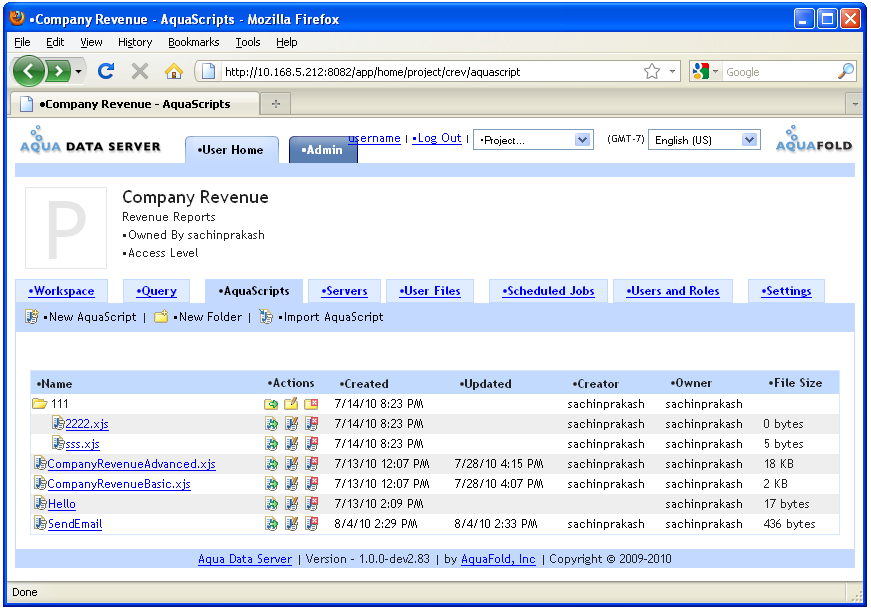Click the Stop loading X icon

[140, 72]
